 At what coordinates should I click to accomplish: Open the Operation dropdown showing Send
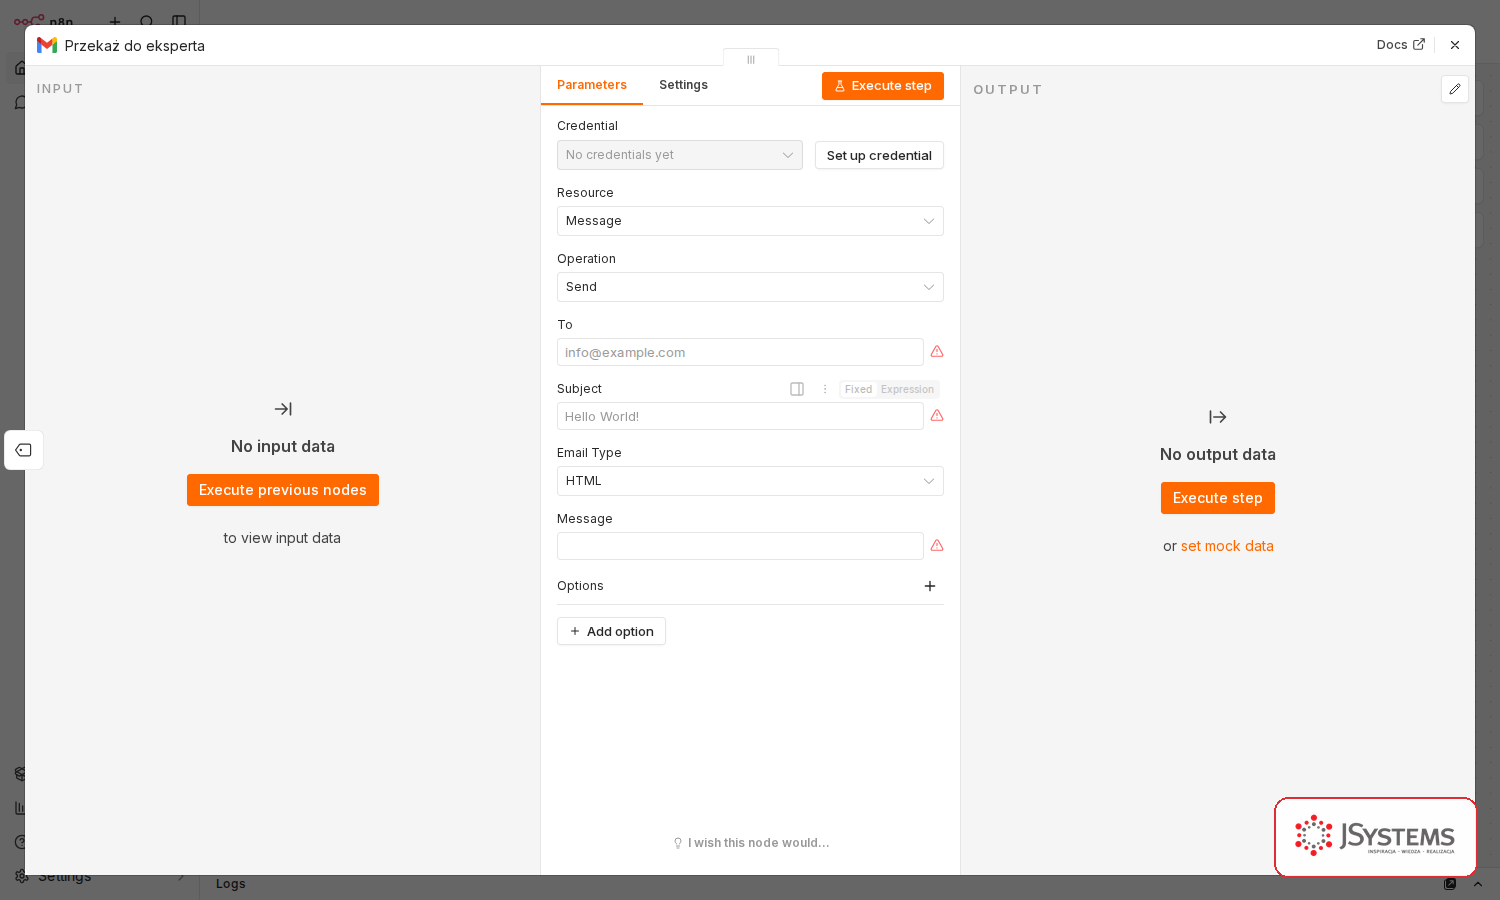click(750, 287)
